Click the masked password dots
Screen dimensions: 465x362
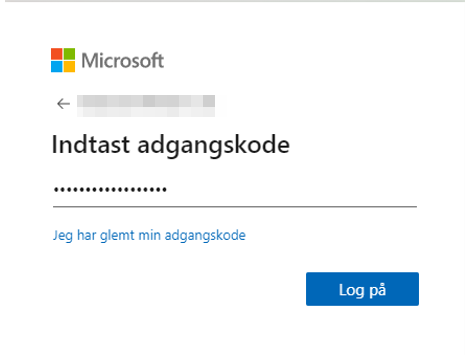(x=110, y=190)
